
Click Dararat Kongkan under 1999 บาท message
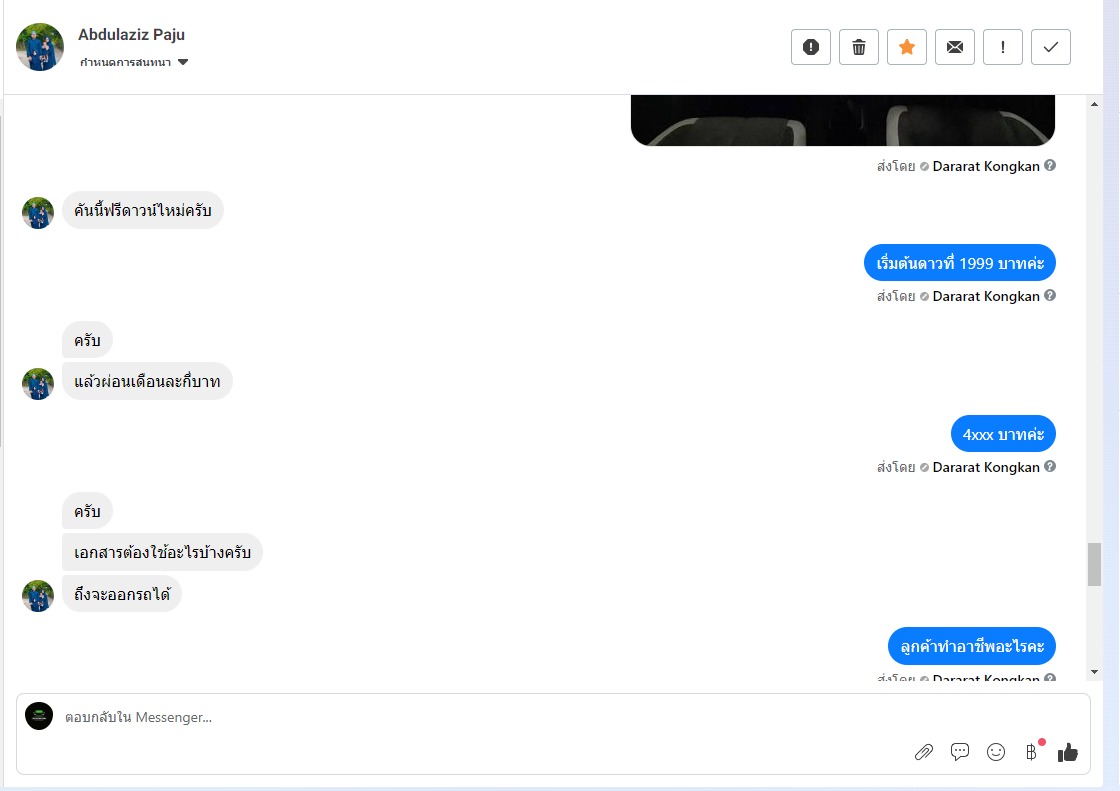pos(986,296)
